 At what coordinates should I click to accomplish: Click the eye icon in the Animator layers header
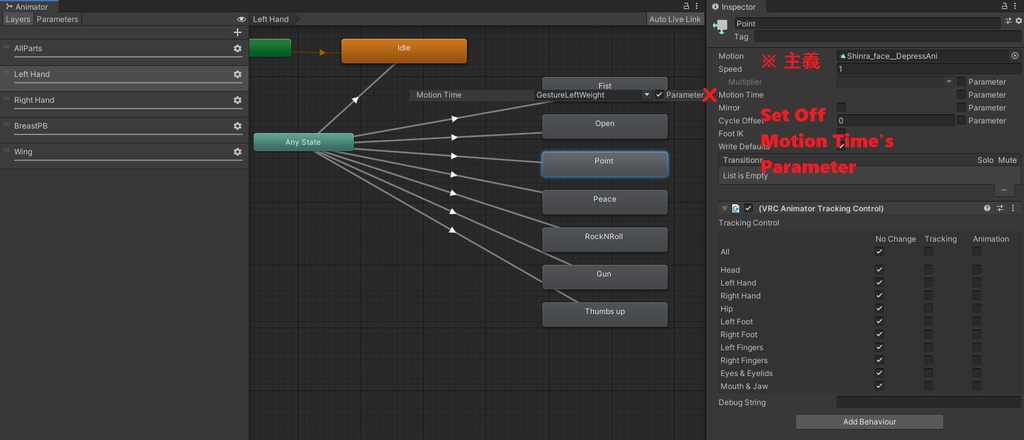tap(241, 20)
